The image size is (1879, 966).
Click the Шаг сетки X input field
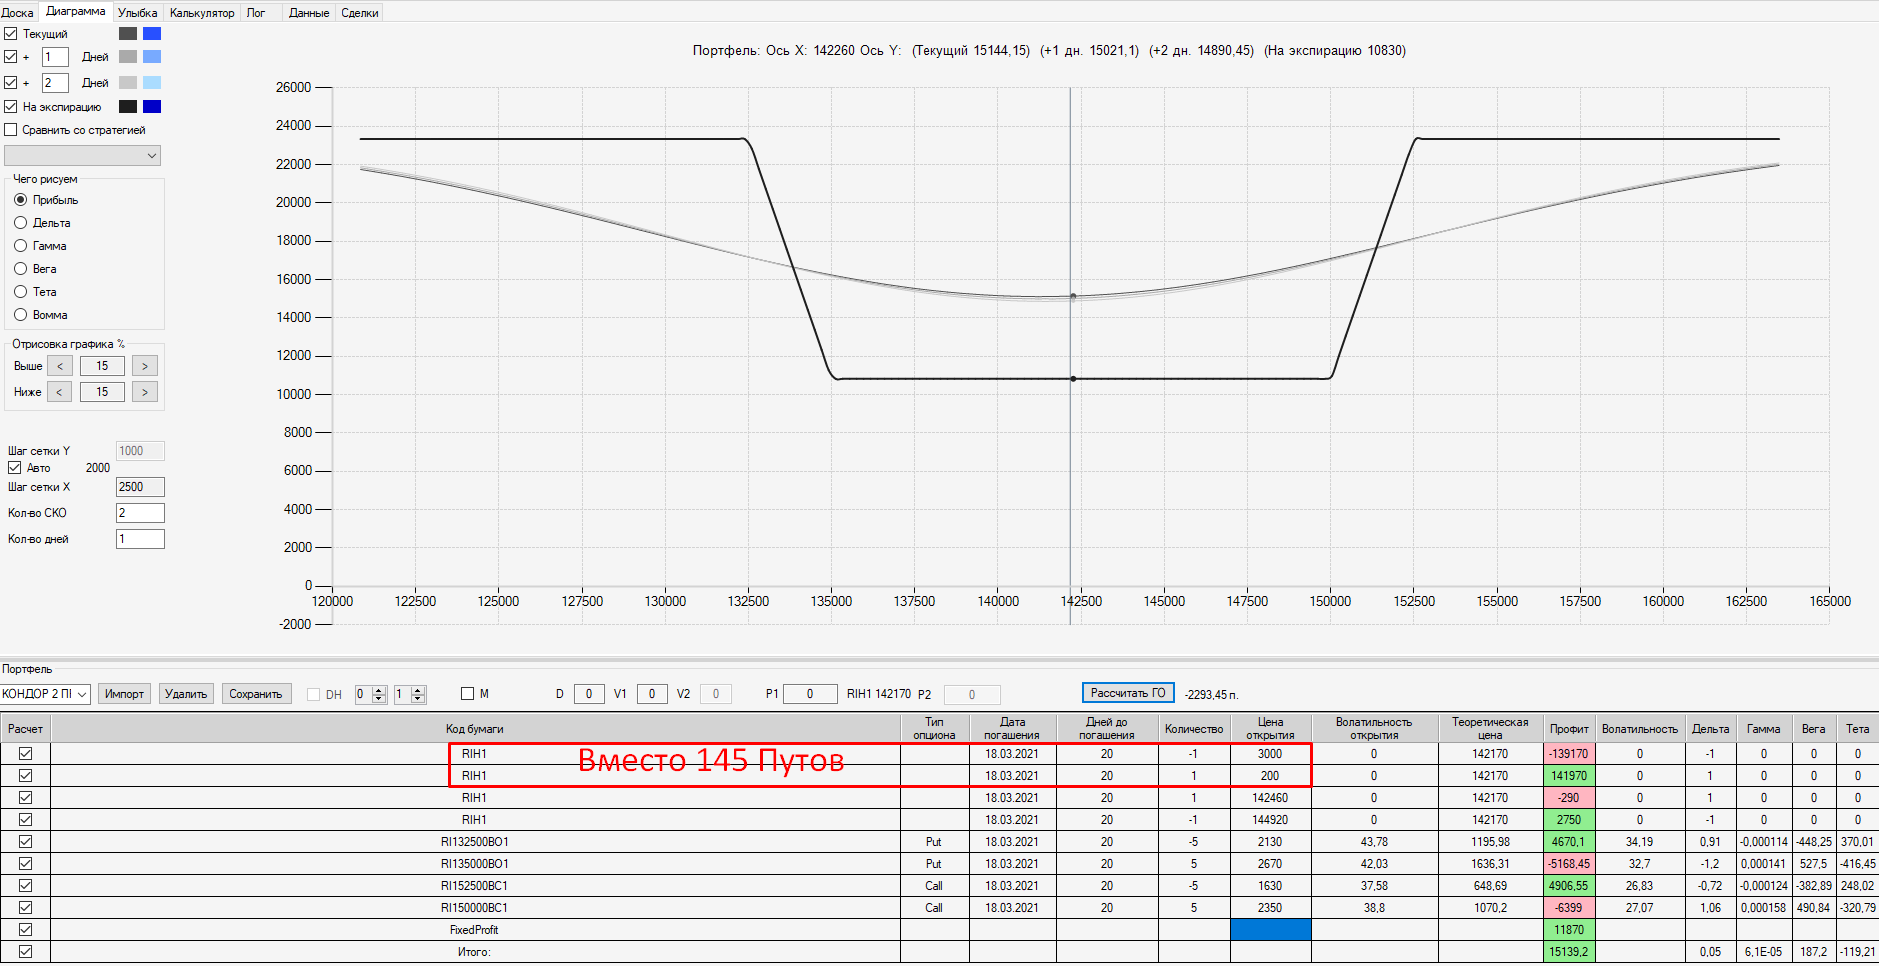[x=140, y=487]
